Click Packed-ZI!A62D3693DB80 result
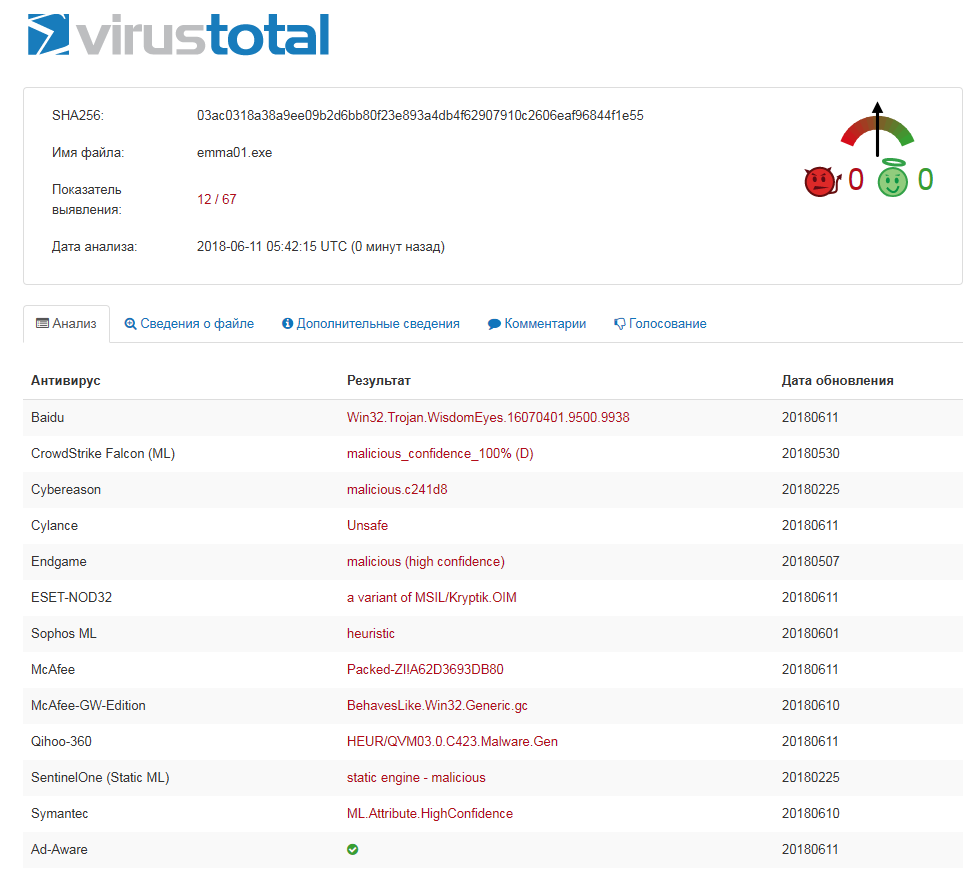 pyautogui.click(x=425, y=670)
